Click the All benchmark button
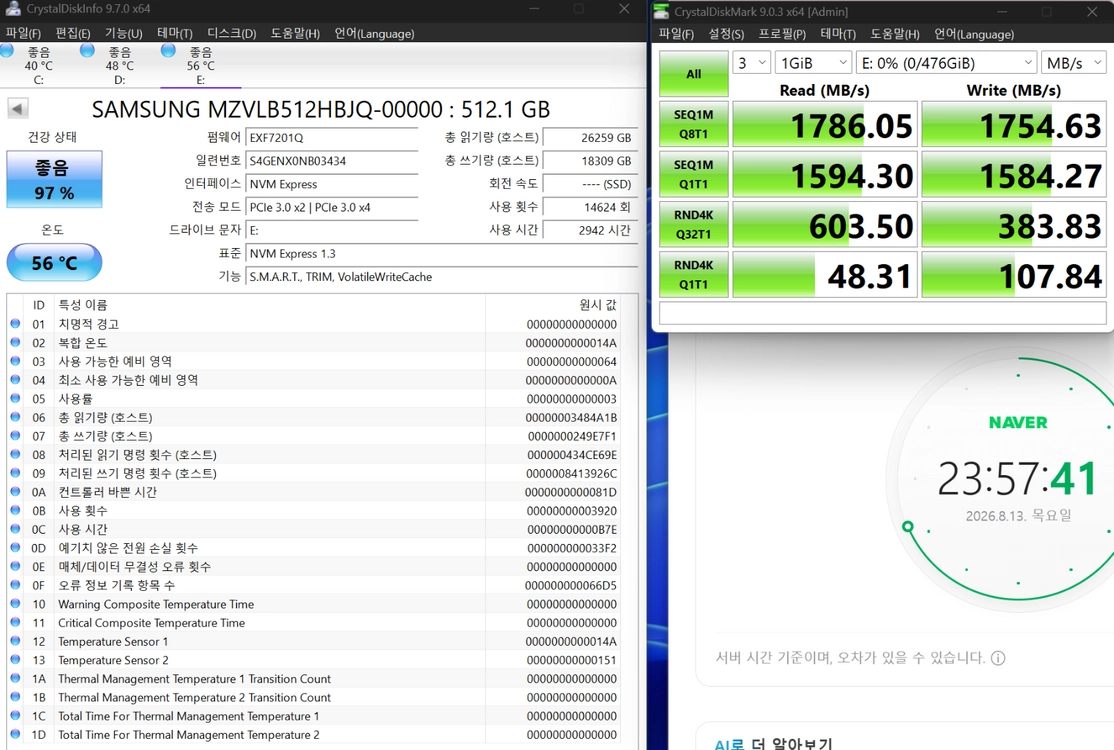 point(693,74)
